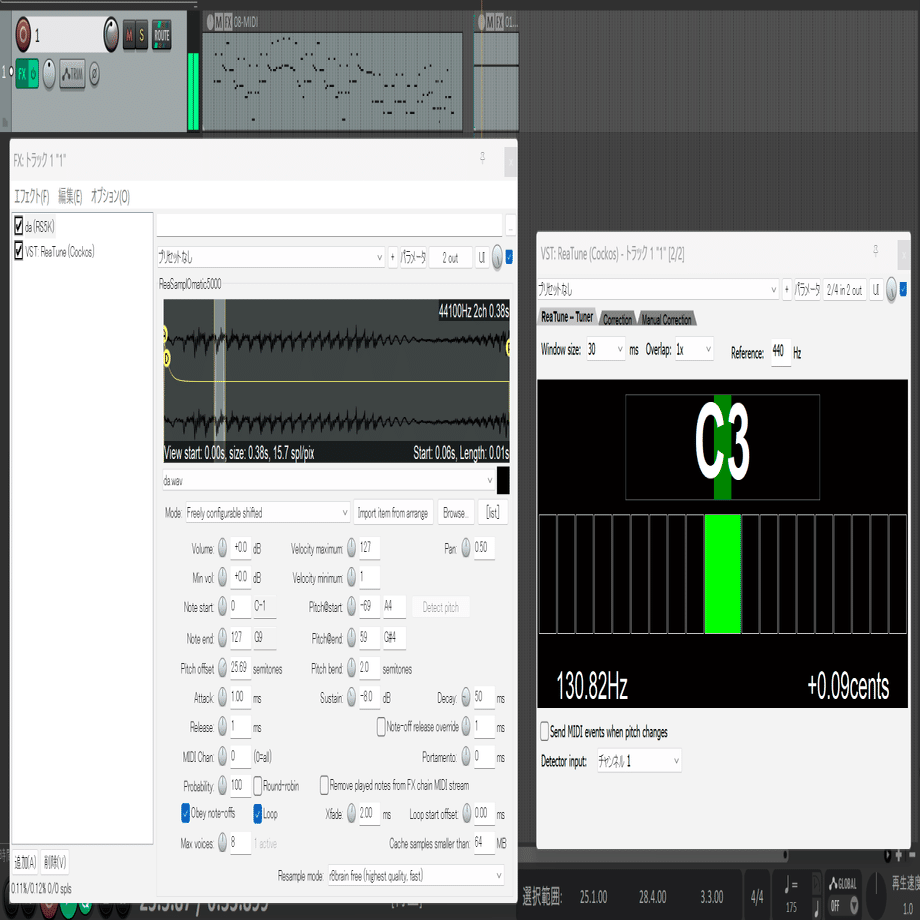Click the UI button in RS5K header

tap(482, 257)
